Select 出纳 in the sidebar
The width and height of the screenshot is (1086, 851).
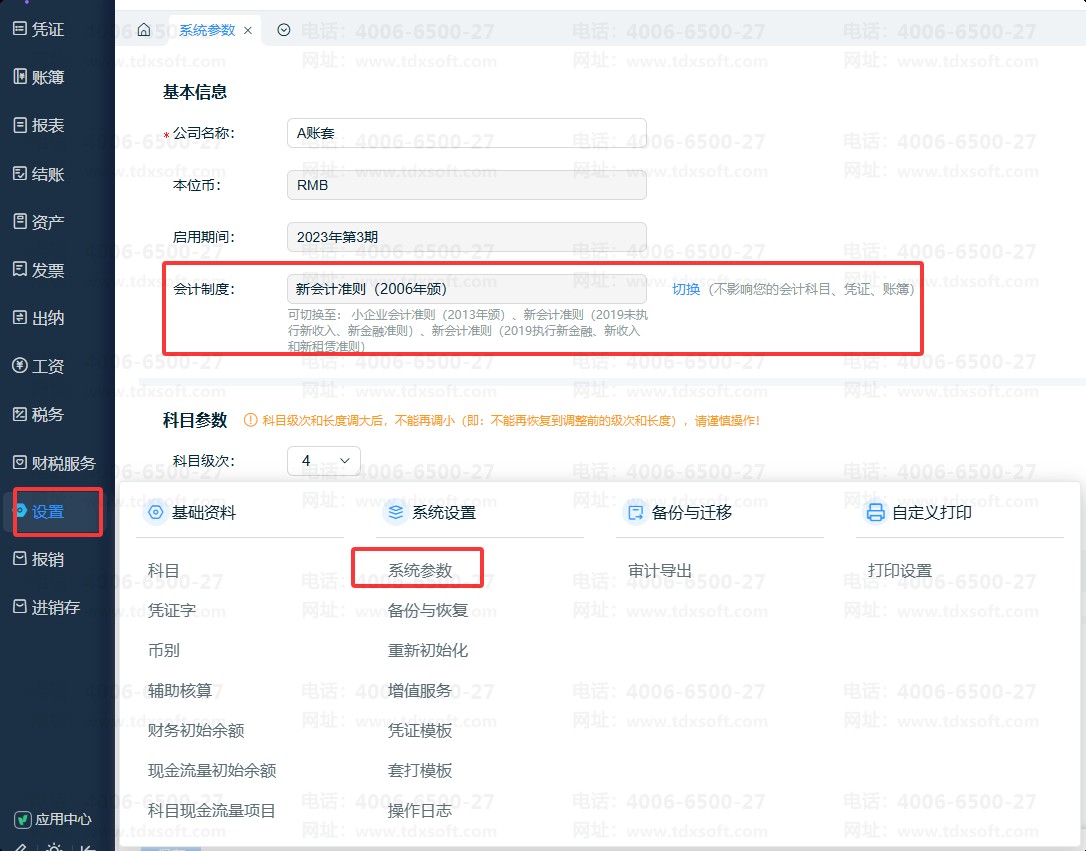pos(47,318)
